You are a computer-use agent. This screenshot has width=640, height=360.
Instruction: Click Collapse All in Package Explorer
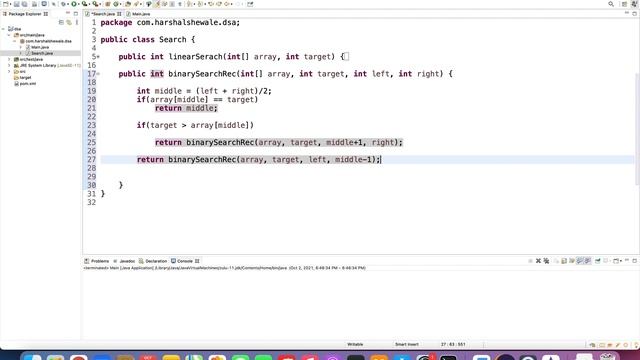[61, 22]
